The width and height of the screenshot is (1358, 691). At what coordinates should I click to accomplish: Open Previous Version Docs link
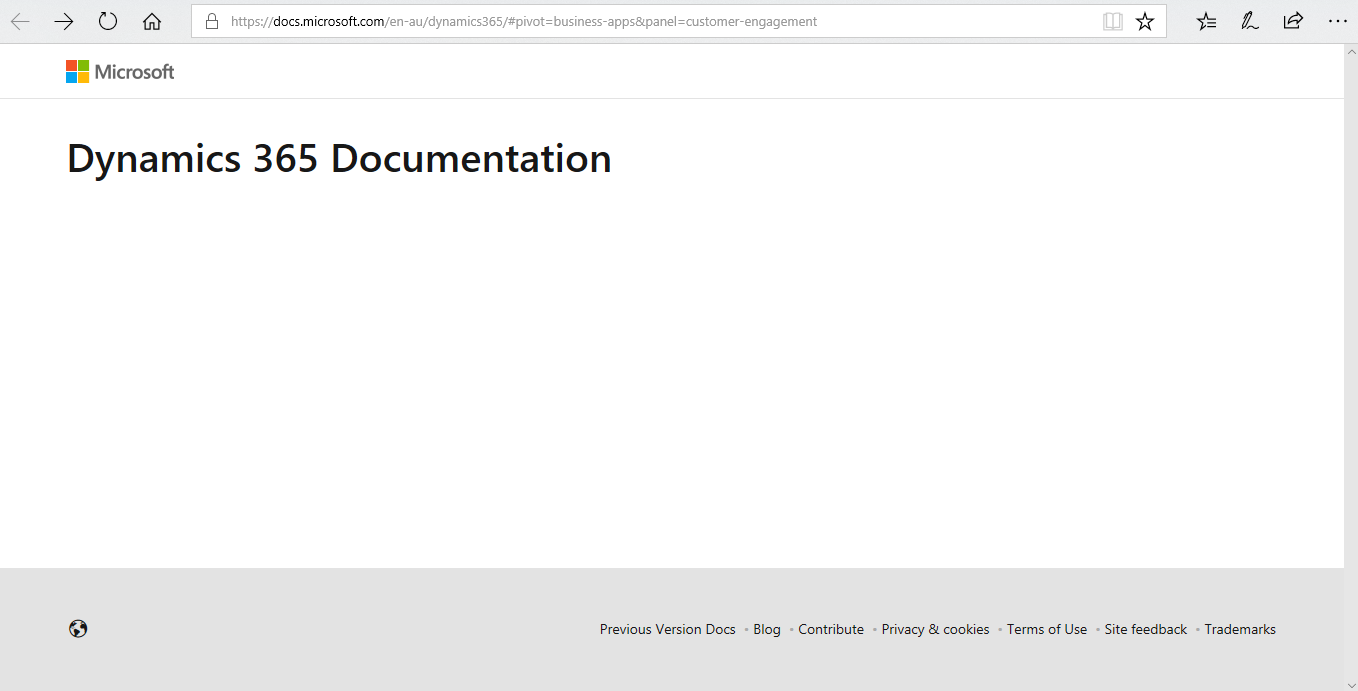[668, 629]
